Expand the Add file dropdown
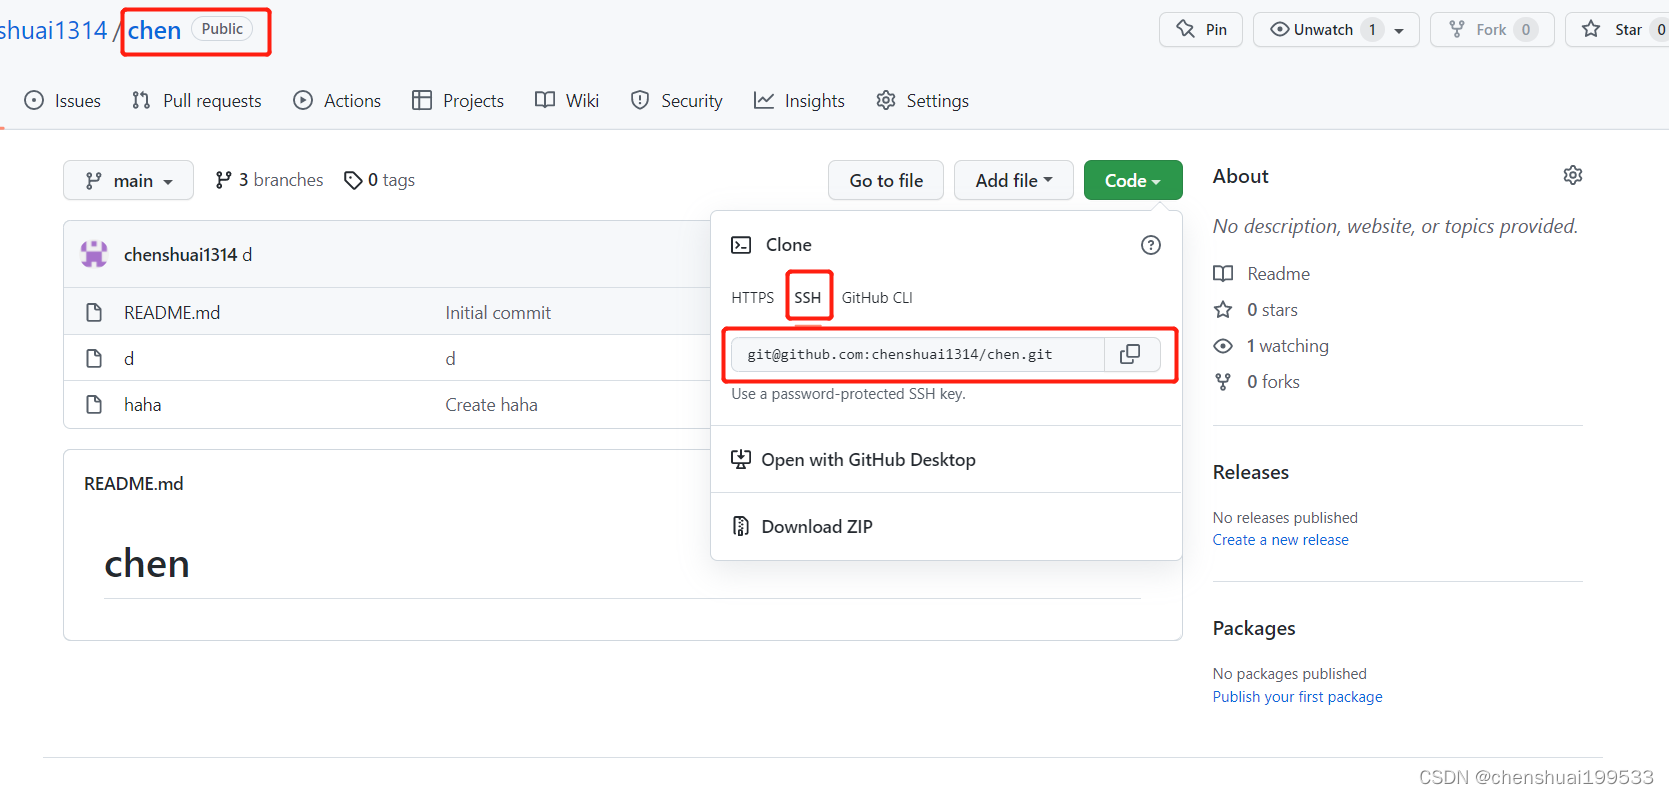Viewport: 1669px width, 794px height. [x=1014, y=180]
